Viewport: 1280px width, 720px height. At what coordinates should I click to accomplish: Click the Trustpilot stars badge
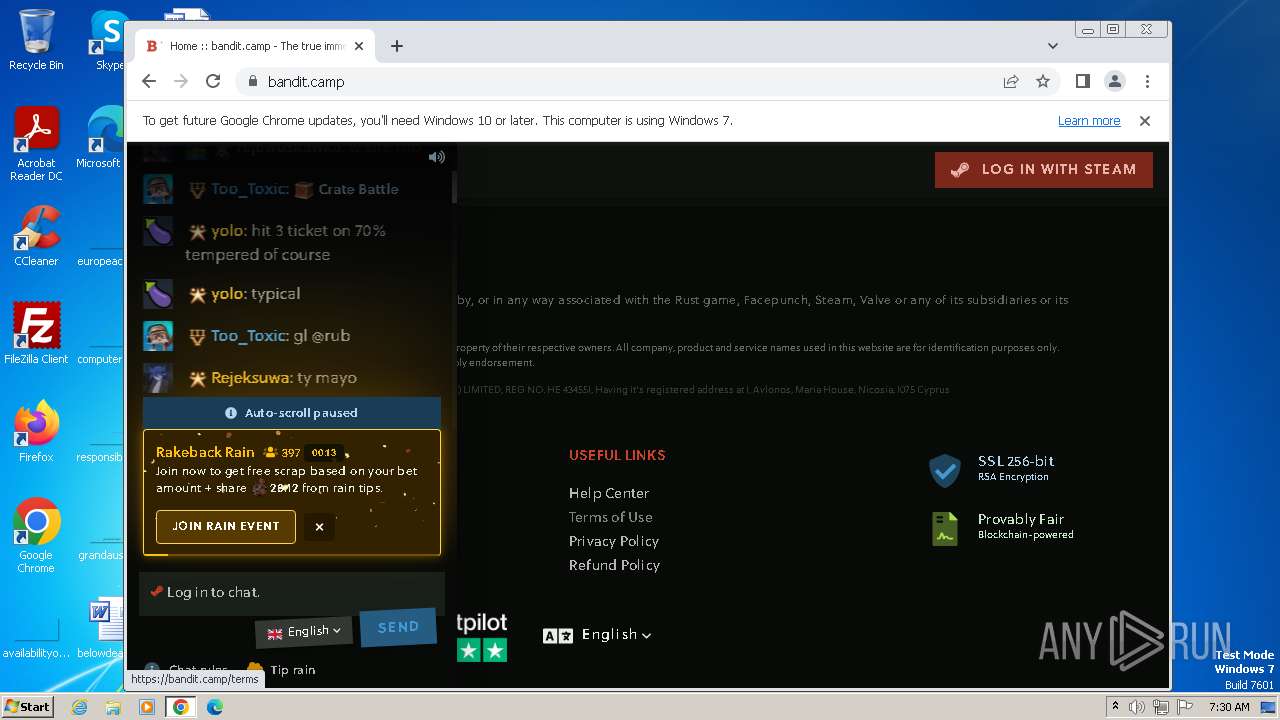pos(482,650)
